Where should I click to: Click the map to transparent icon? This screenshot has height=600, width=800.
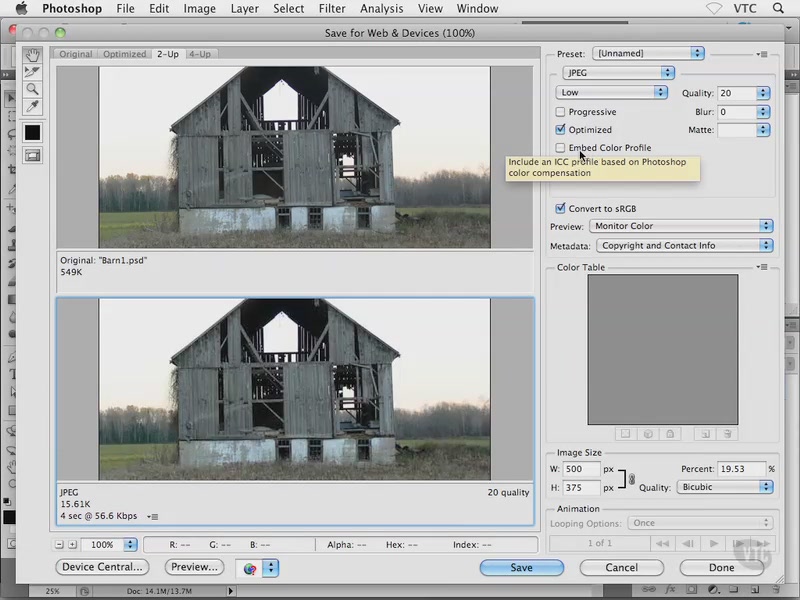pyautogui.click(x=625, y=434)
